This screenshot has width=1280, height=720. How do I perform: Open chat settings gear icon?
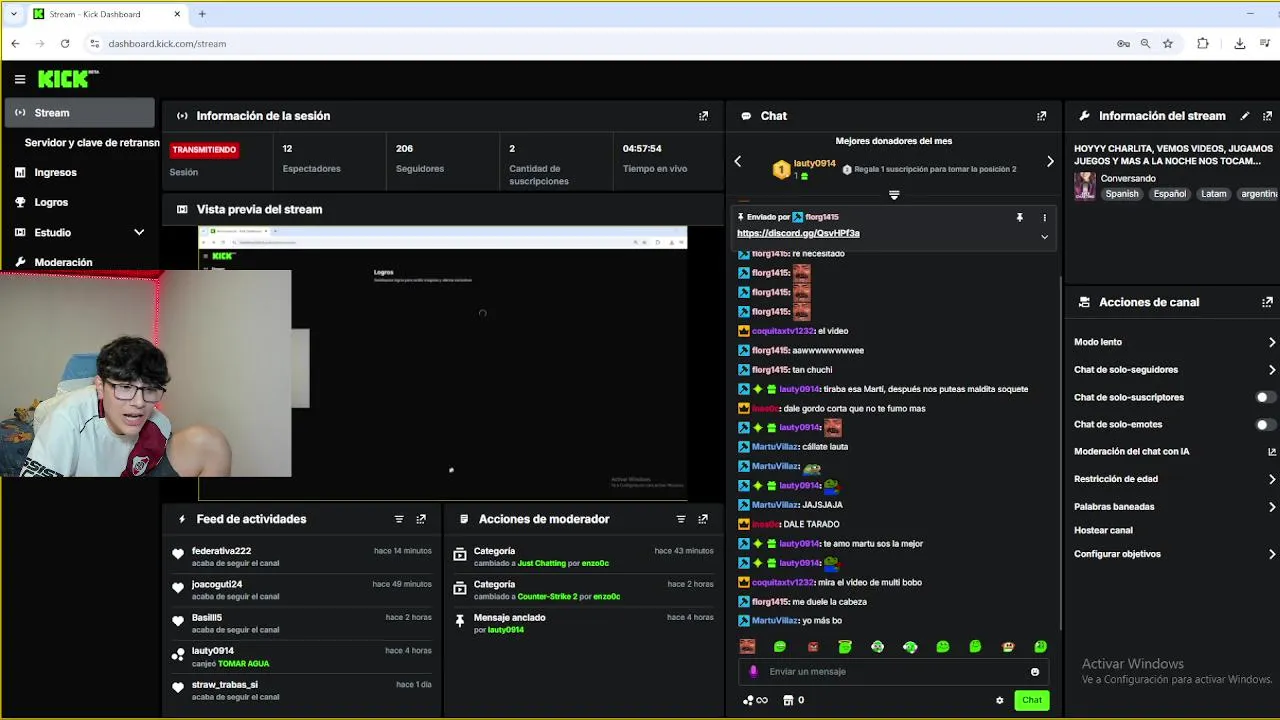[x=999, y=700]
